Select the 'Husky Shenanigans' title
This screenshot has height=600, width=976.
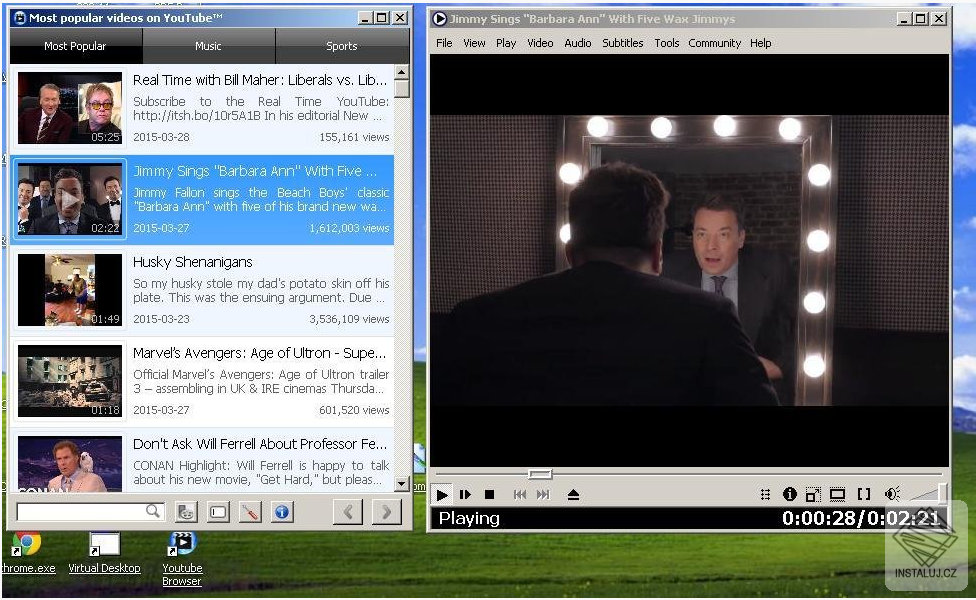(193, 262)
